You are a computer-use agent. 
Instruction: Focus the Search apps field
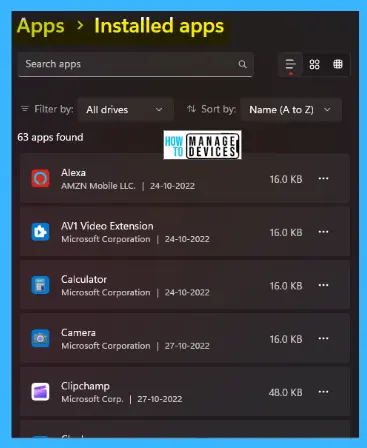coord(135,64)
